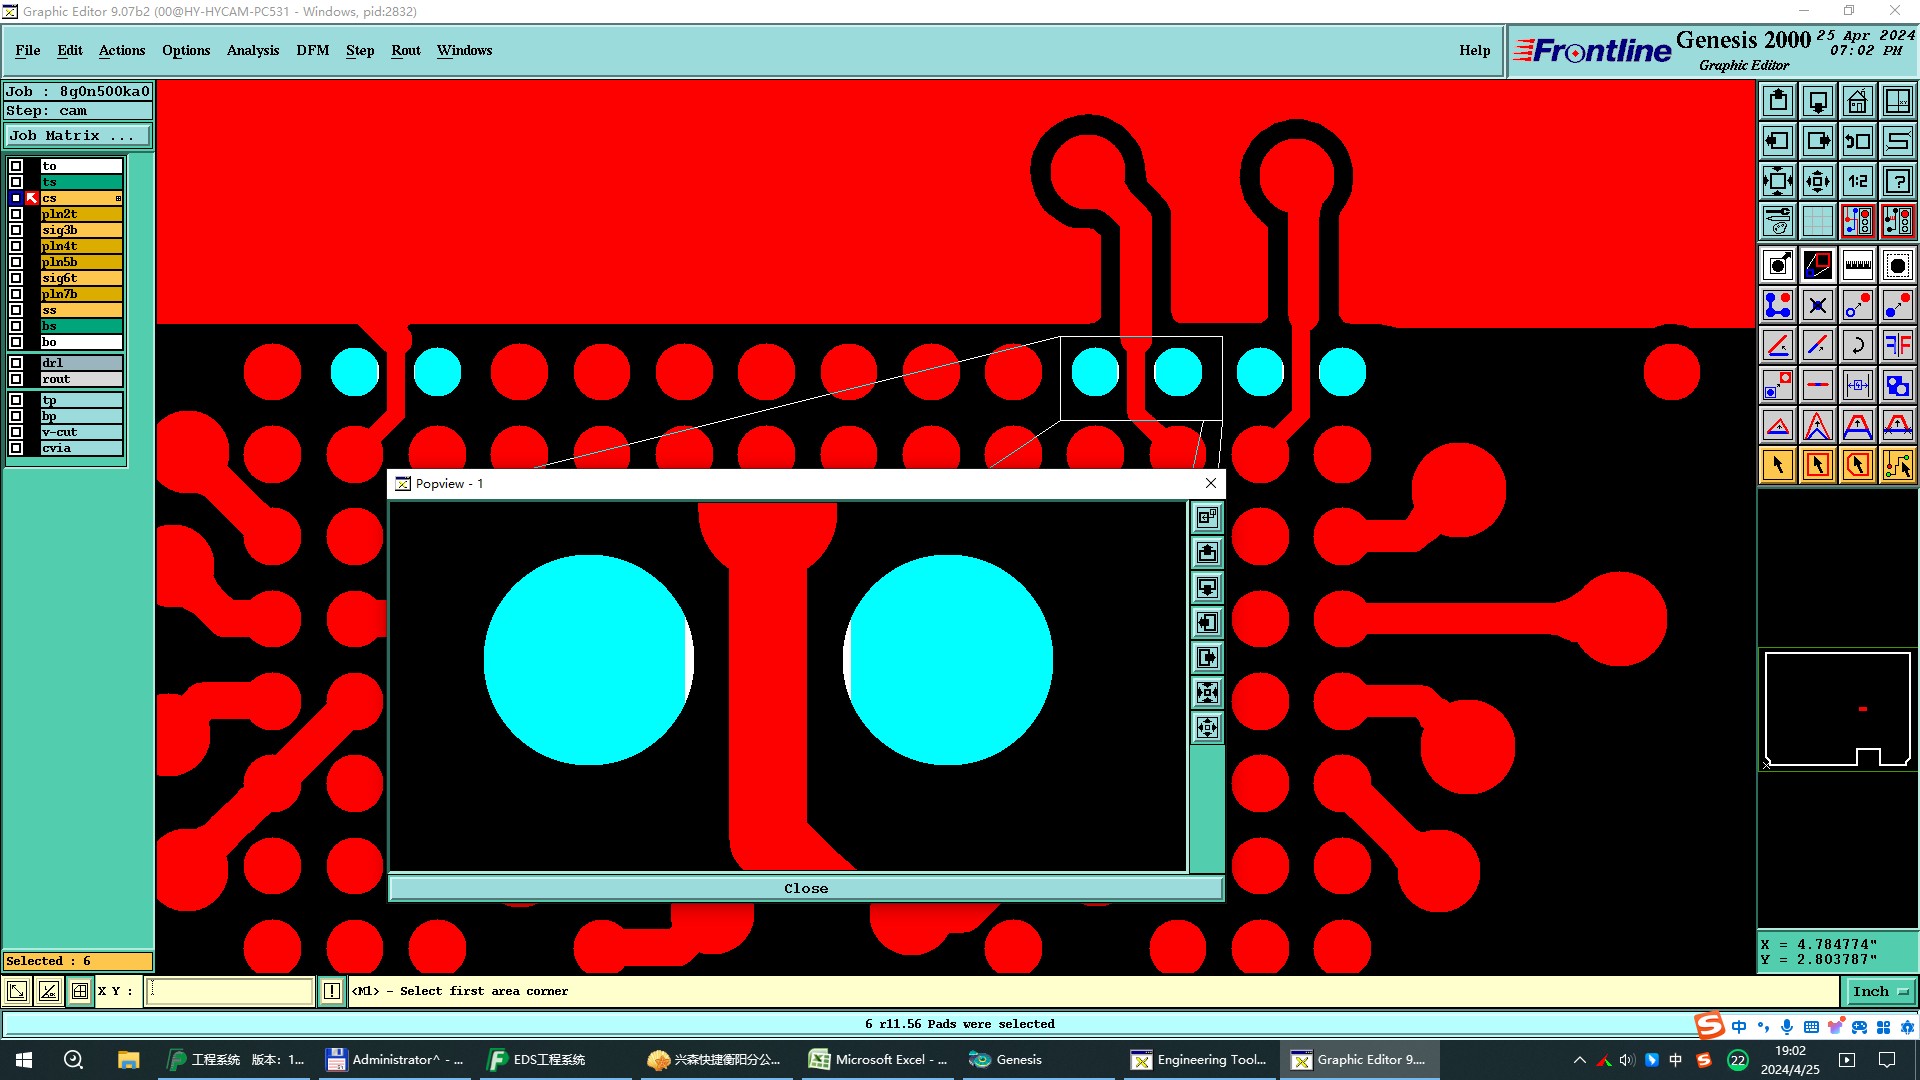Click the 1:2 zoom icon
1920x1080 pixels.
tap(1857, 181)
